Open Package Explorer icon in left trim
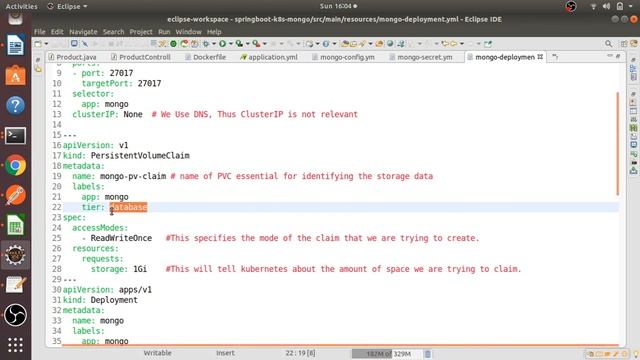 click(x=38, y=69)
